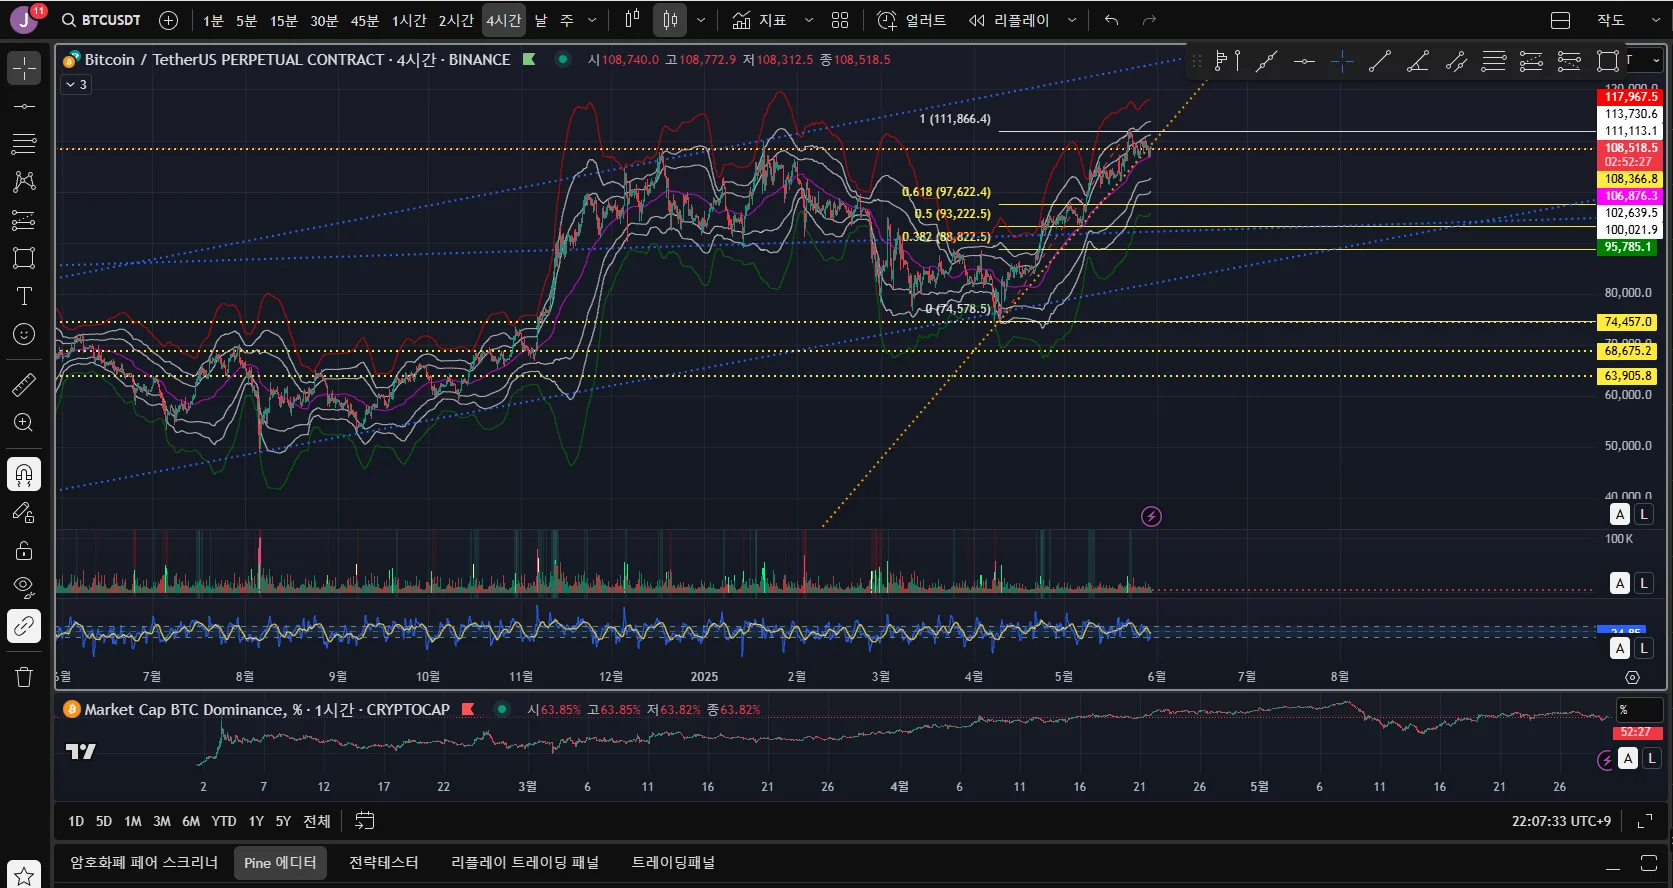Click the trash icon to remove drawings

point(24,677)
